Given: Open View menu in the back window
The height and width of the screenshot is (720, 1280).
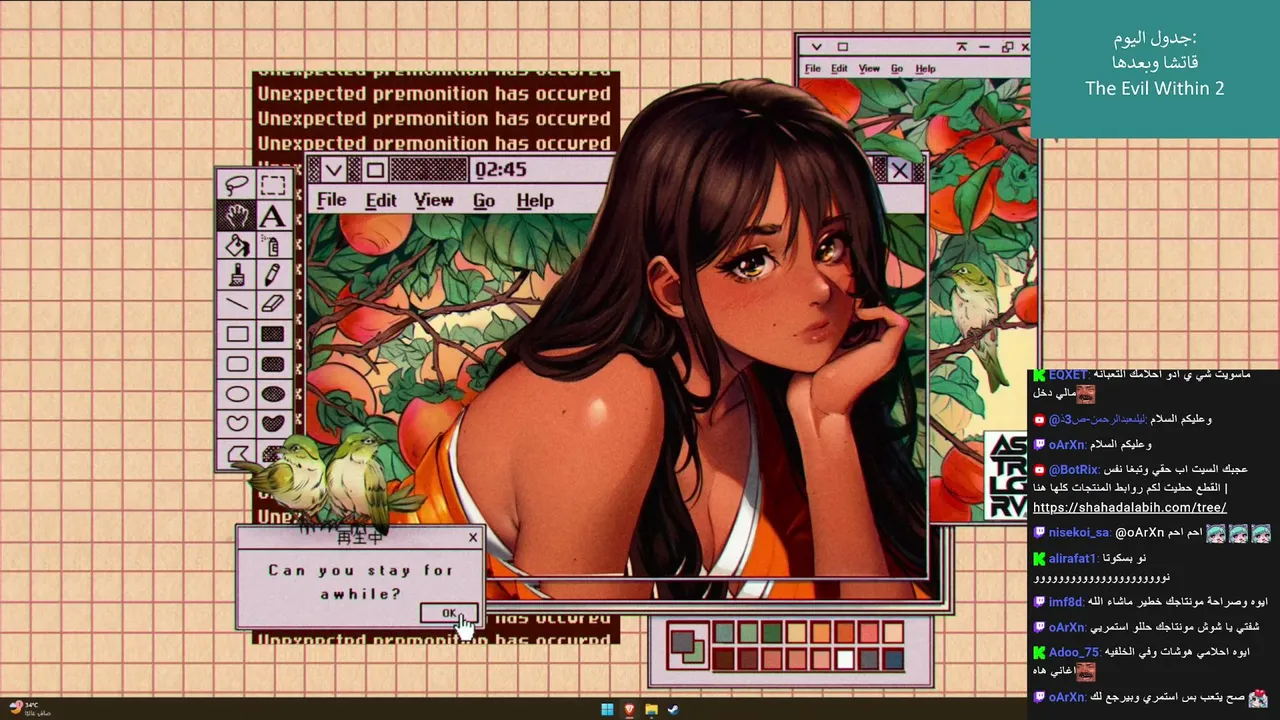Looking at the screenshot, I should click(869, 69).
